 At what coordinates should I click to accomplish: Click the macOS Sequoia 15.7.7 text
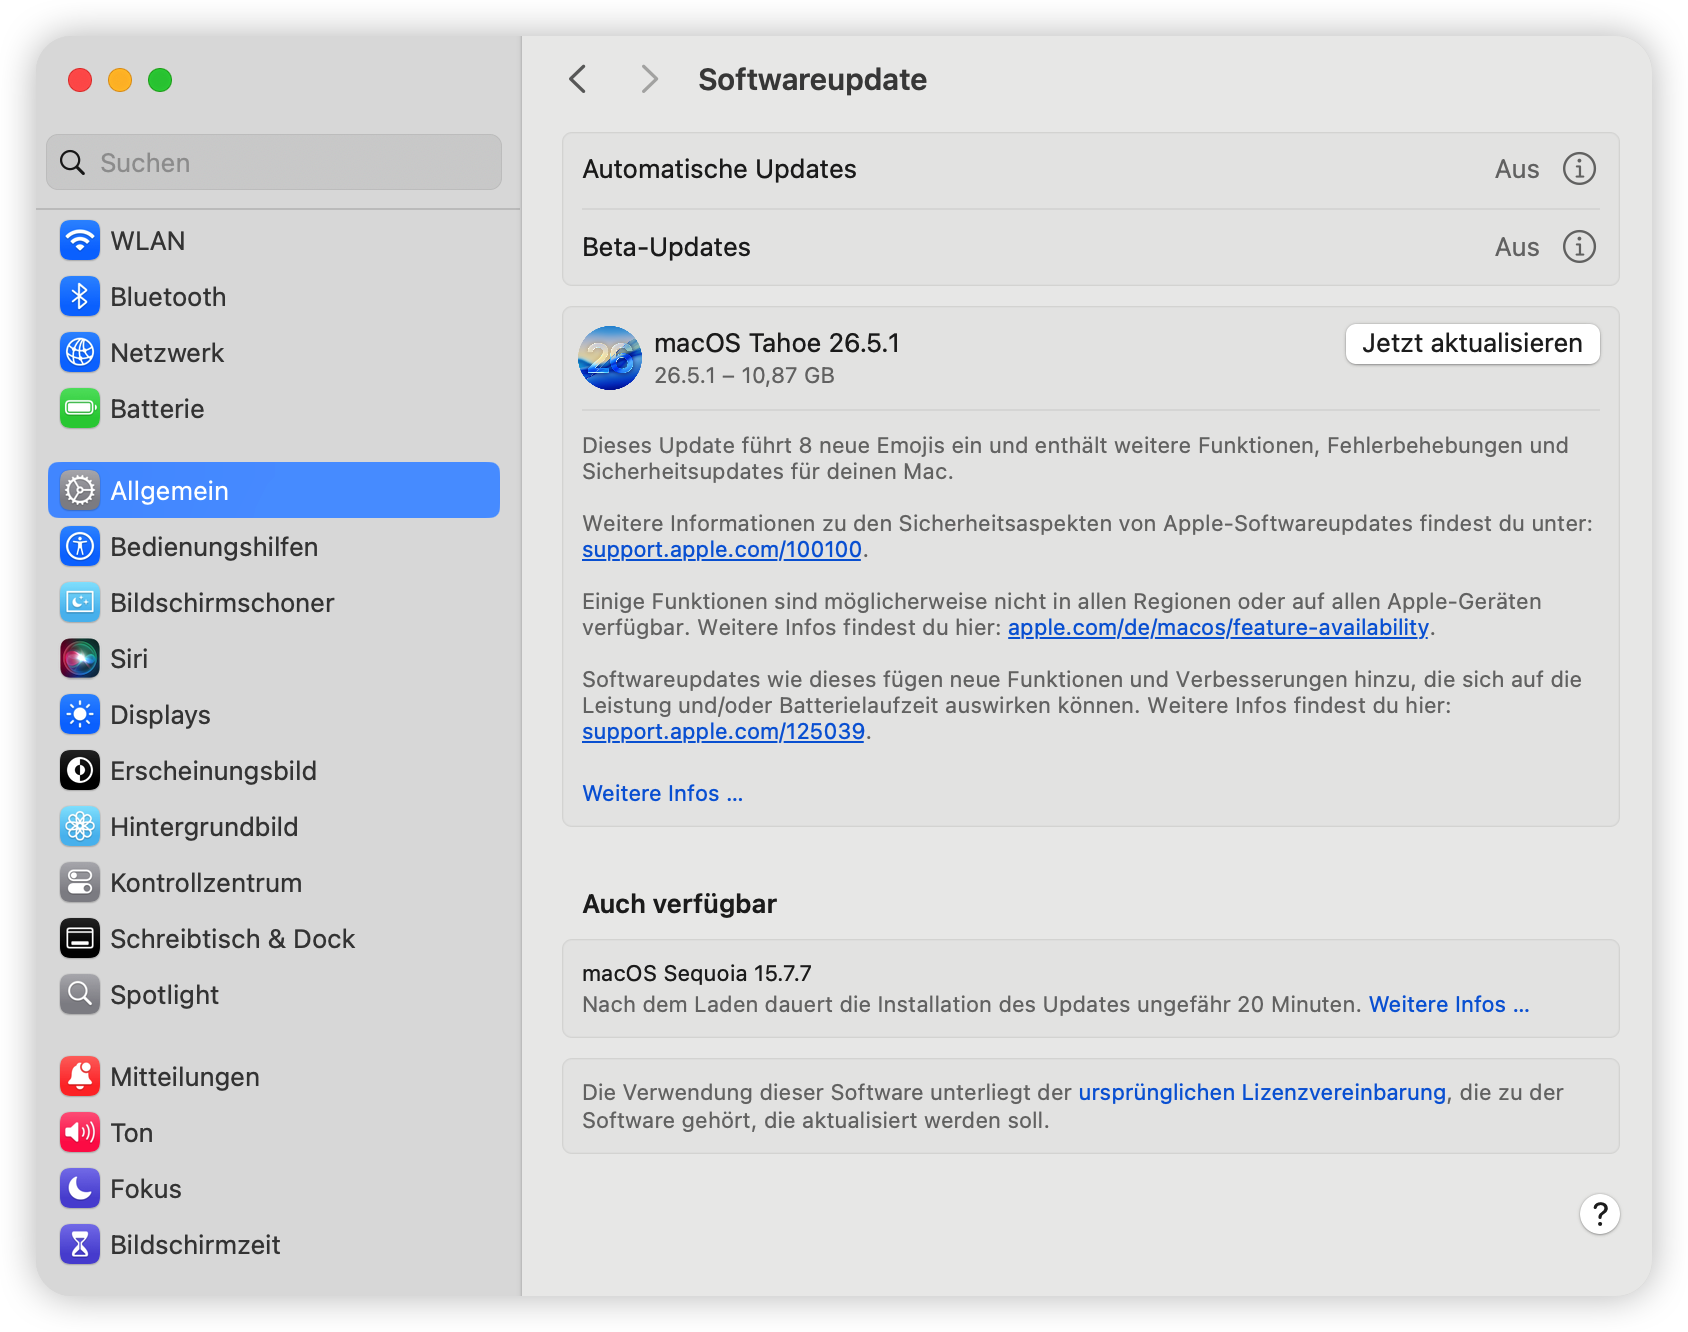point(697,973)
